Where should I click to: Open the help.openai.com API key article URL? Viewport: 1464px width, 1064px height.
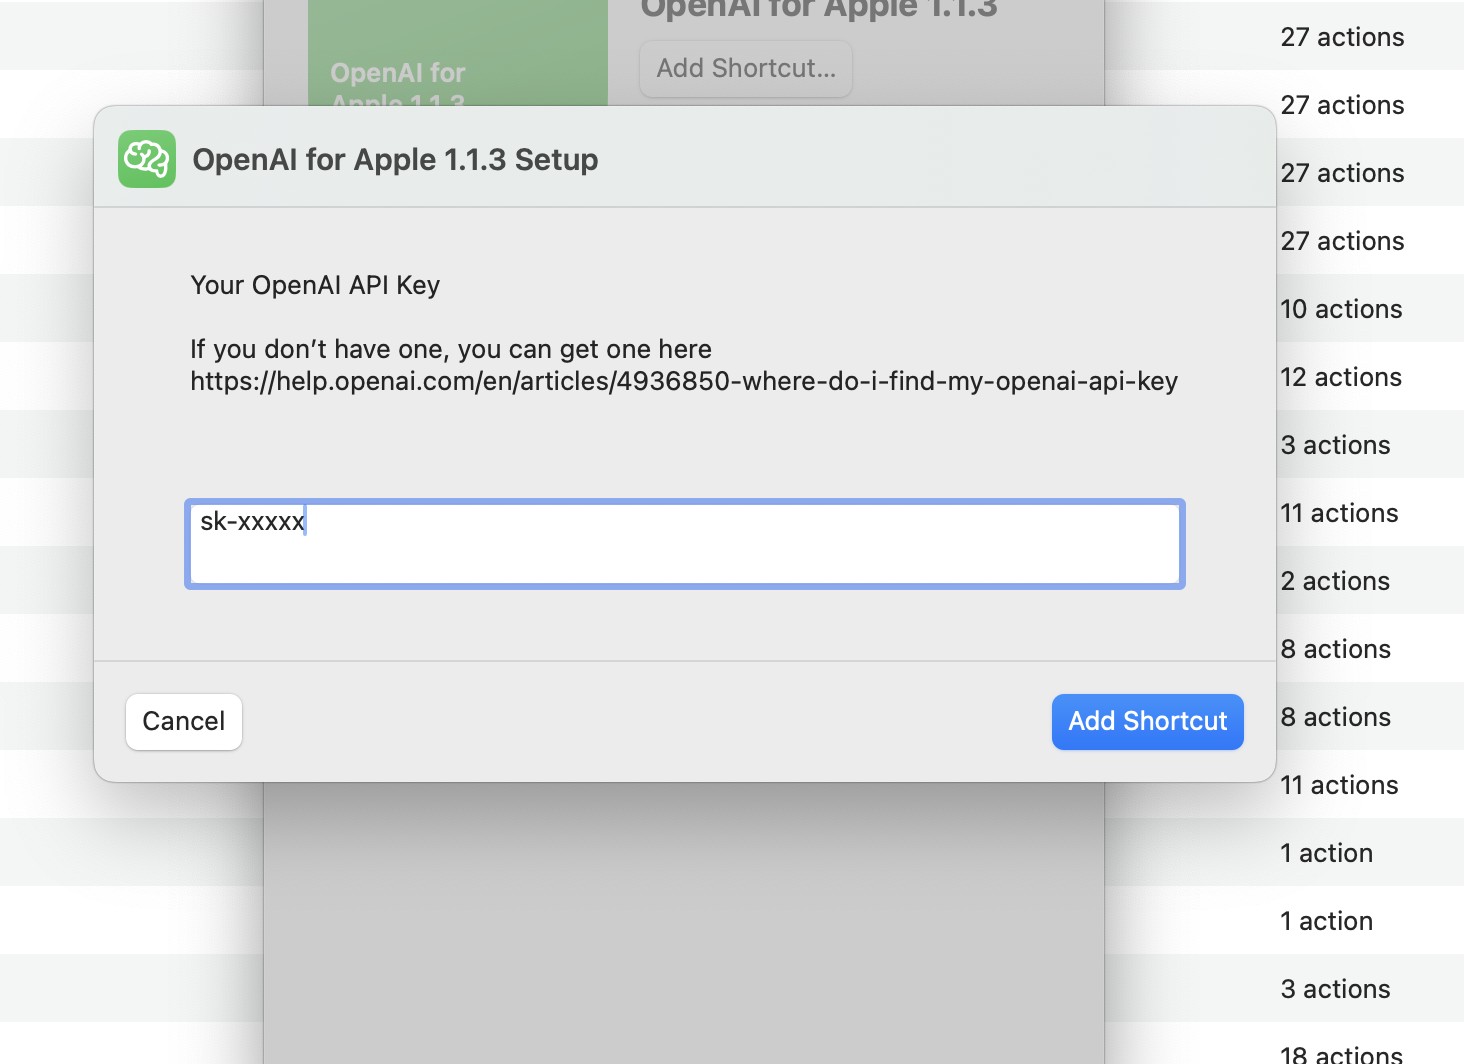(684, 381)
